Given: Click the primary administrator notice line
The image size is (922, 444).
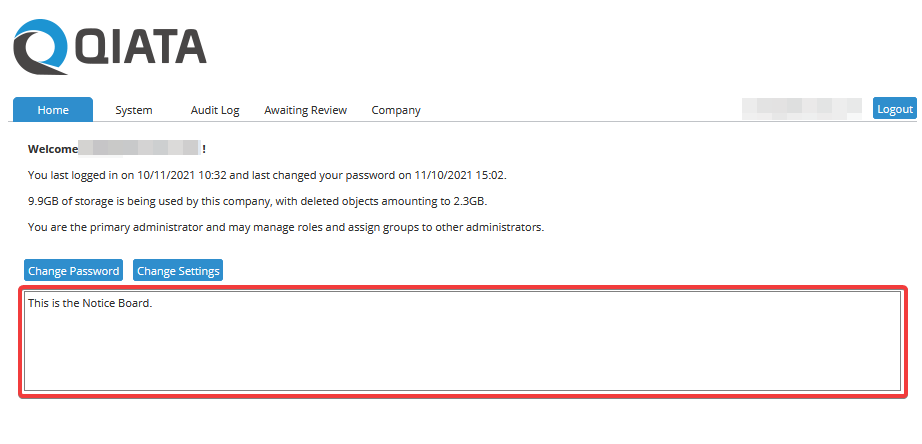Looking at the screenshot, I should (285, 227).
